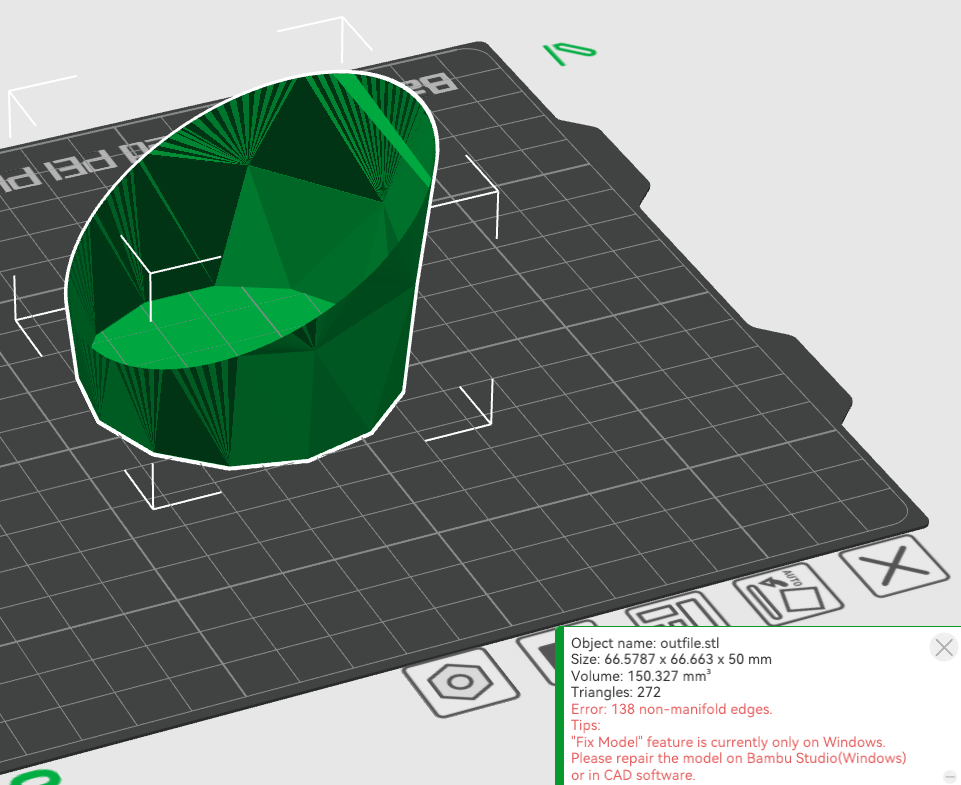Viewport: 961px width, 785px height.
Task: Click the red 'Tips:' label in notification
Action: click(586, 725)
